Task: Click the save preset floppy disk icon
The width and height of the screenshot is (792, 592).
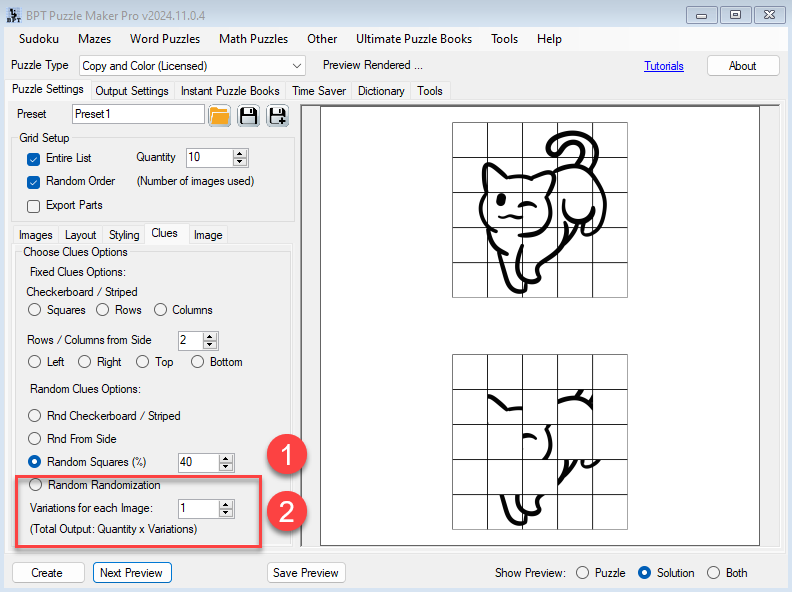Action: (x=248, y=115)
